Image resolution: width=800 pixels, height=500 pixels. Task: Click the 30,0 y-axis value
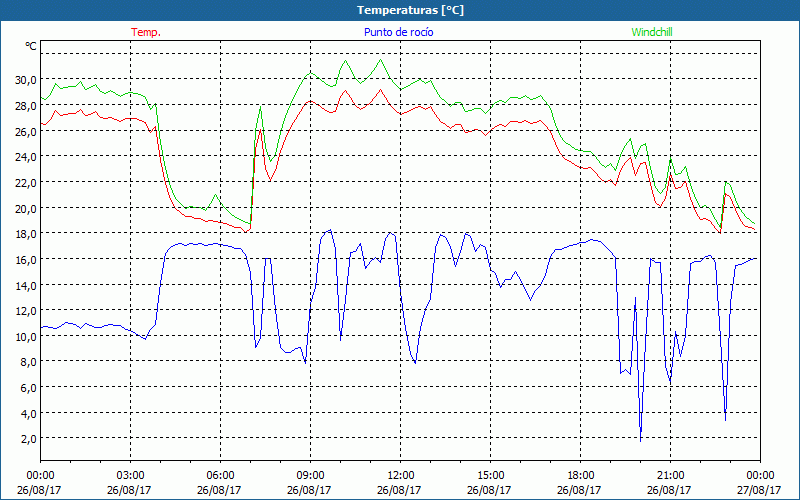click(27, 80)
